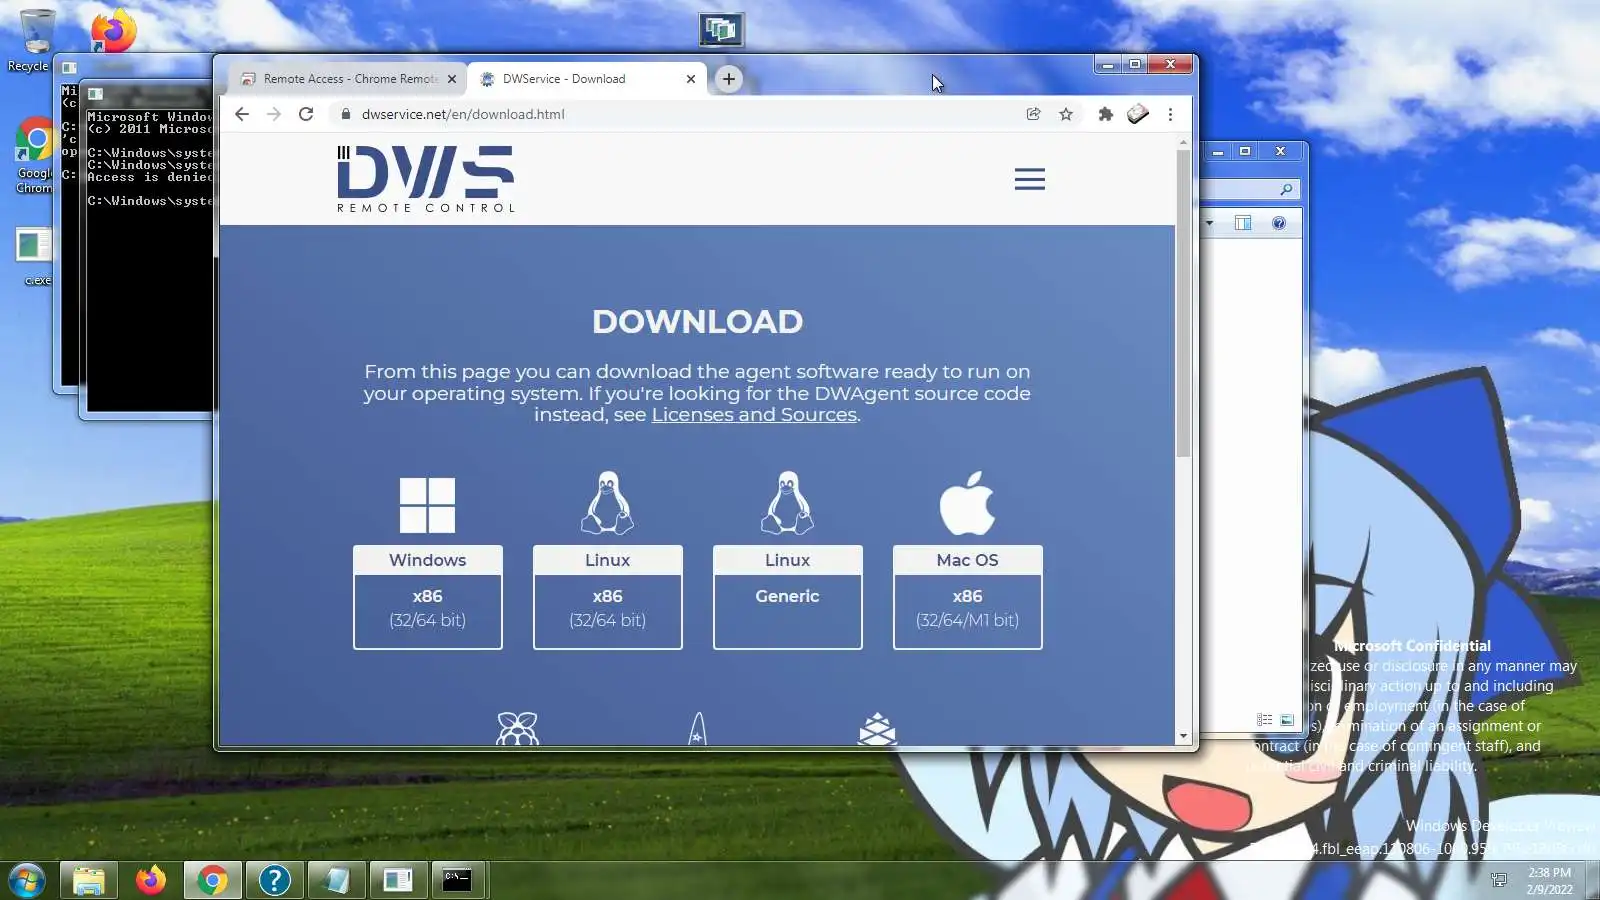Select the c.exe desktop file icon
This screenshot has width=1600, height=900.
pyautogui.click(x=35, y=257)
